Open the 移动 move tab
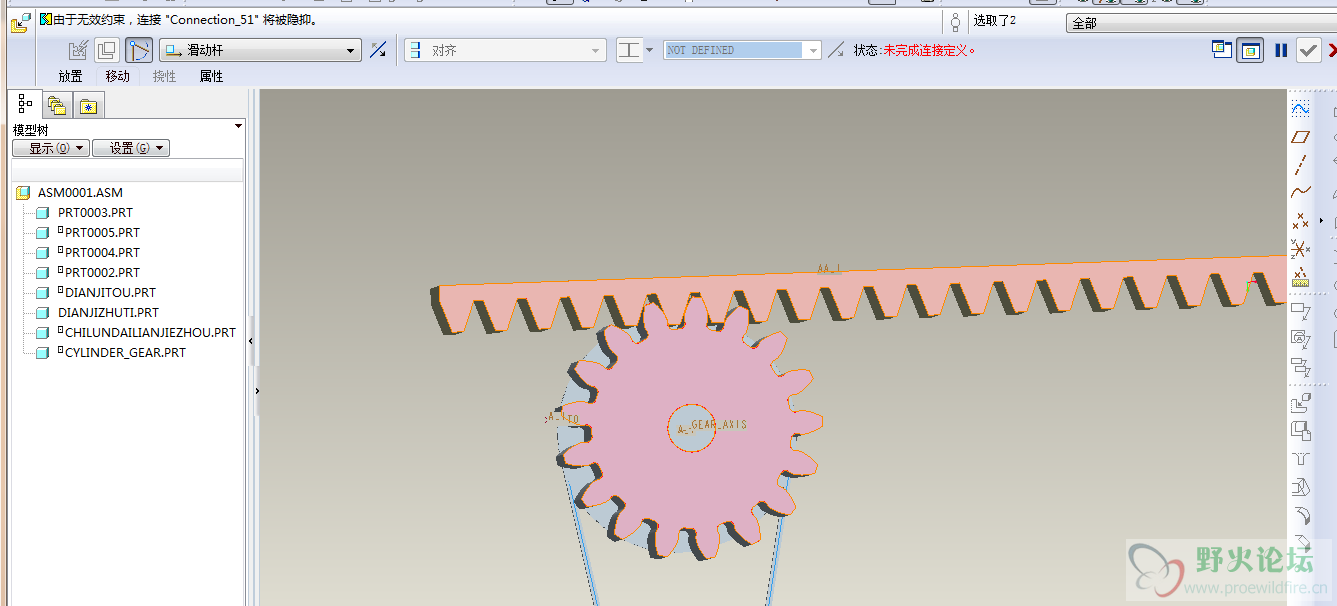 118,76
